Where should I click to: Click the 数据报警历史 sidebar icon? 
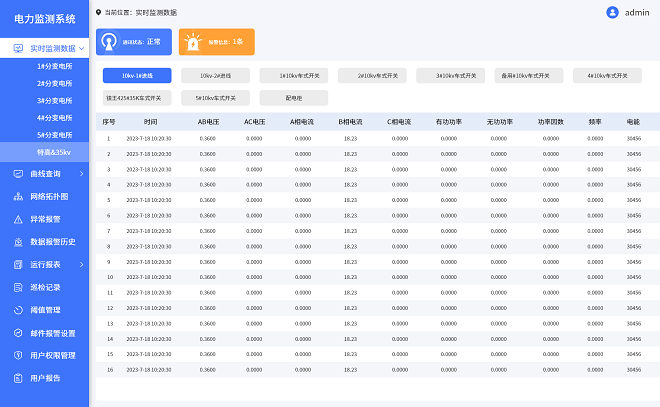tap(18, 242)
